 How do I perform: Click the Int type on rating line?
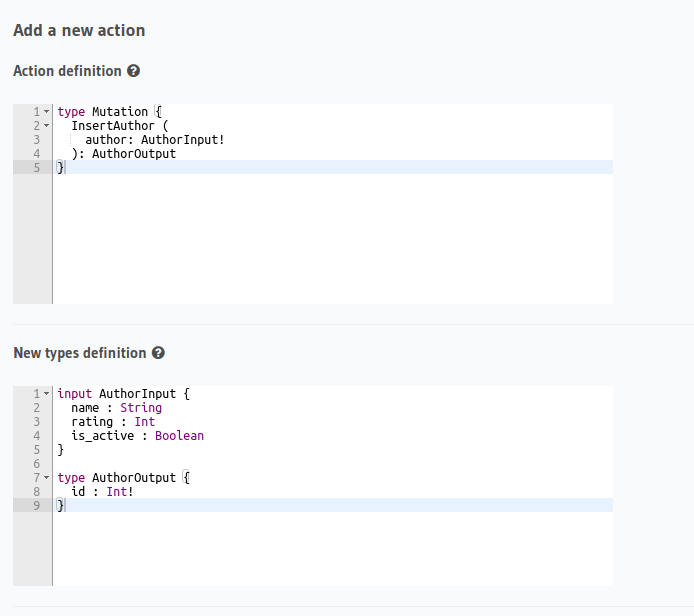pos(144,422)
